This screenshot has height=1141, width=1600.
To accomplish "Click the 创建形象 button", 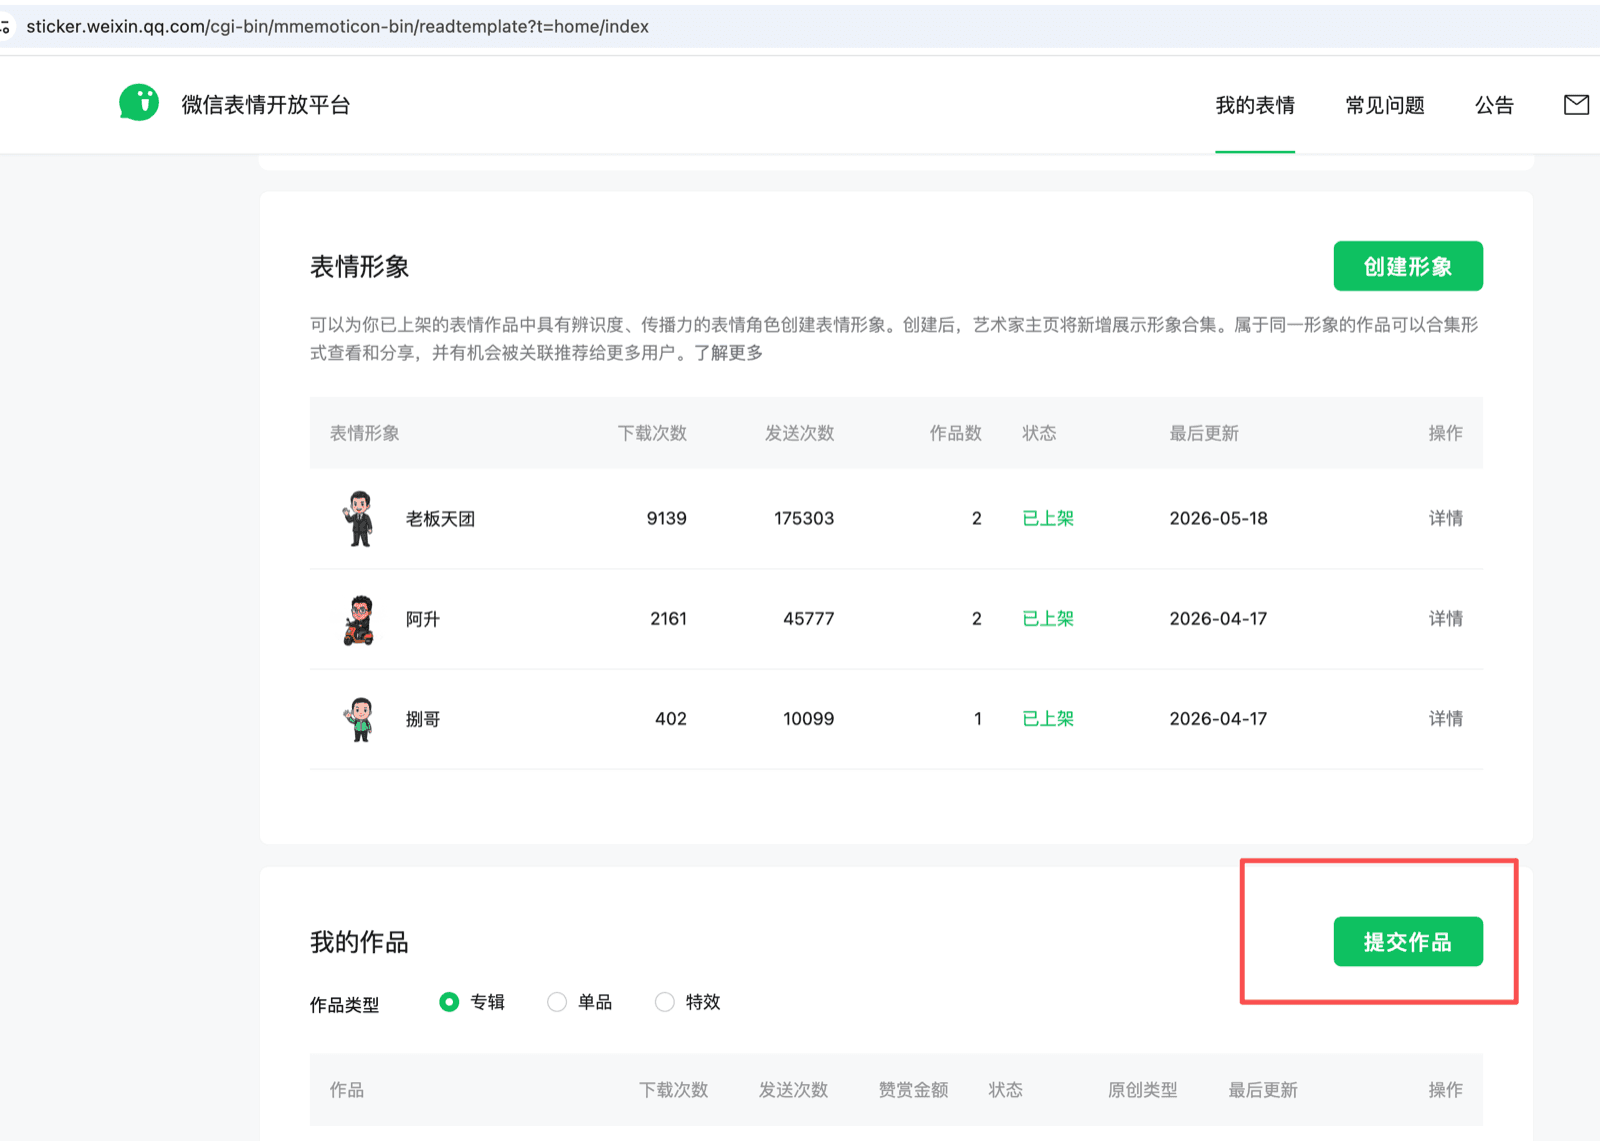I will click(1408, 266).
